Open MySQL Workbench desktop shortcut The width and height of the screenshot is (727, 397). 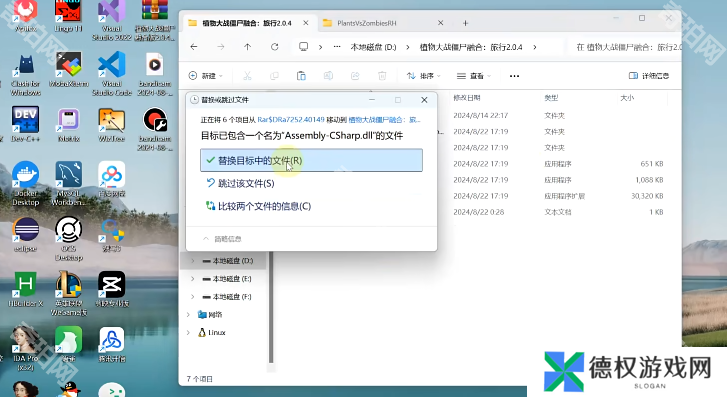coord(69,183)
